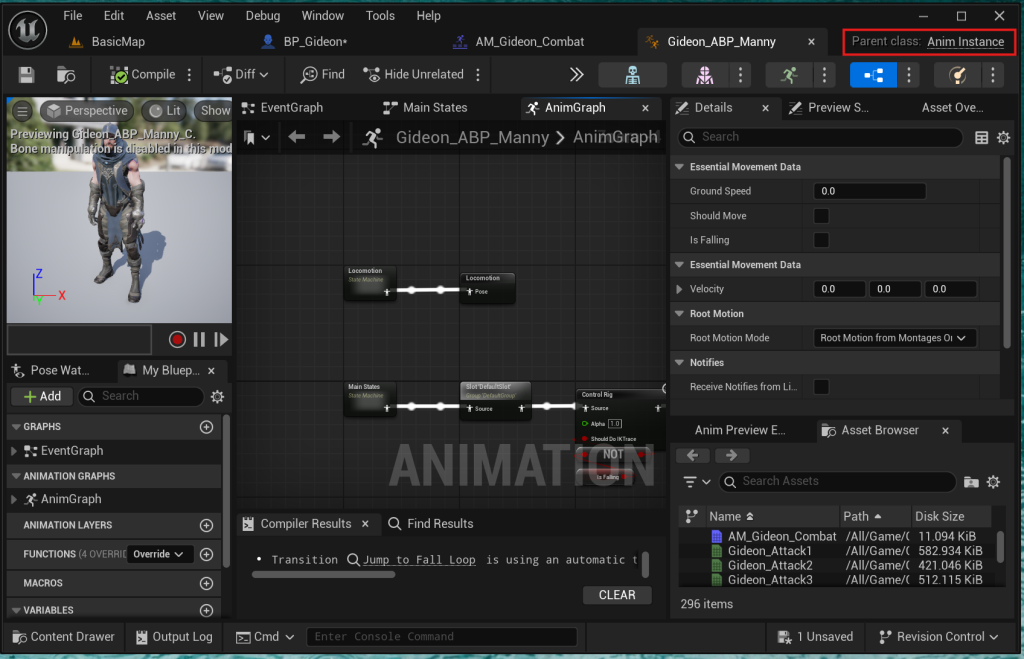The height and width of the screenshot is (659, 1024).
Task: Toggle Hide Unrelated nodes
Action: pyautogui.click(x=413, y=74)
